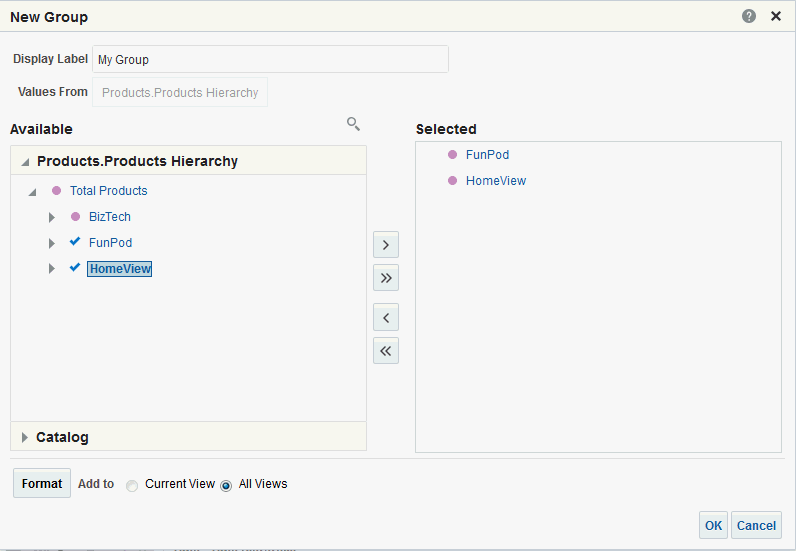This screenshot has height=551, width=796.
Task: Click the Move All right double arrow
Action: tap(386, 277)
